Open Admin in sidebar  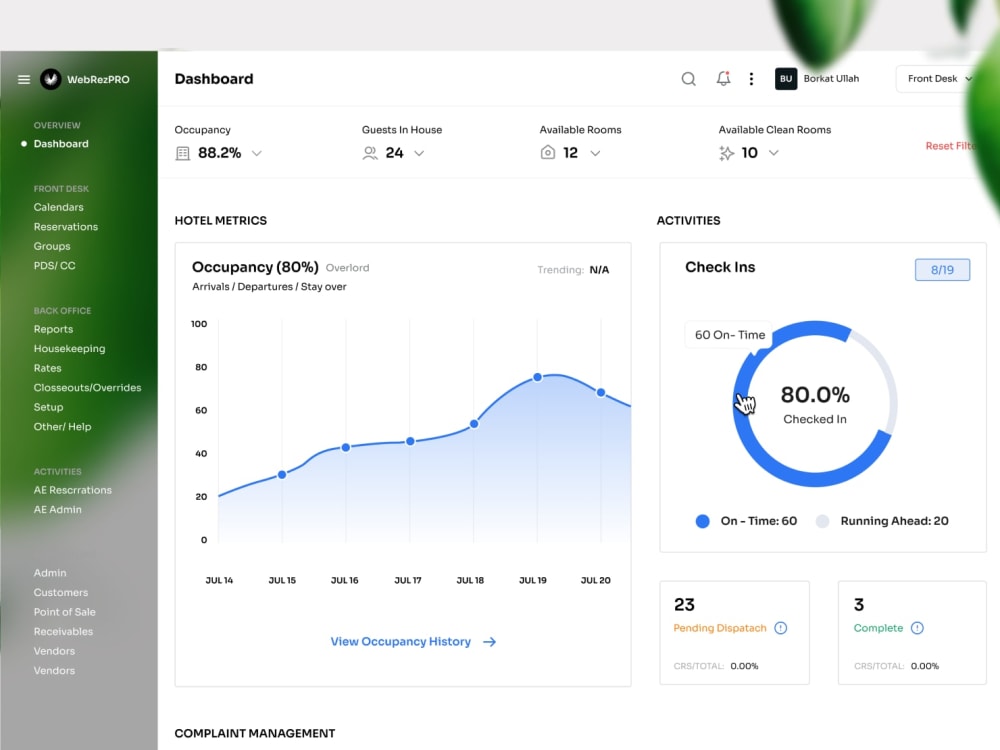click(x=50, y=573)
